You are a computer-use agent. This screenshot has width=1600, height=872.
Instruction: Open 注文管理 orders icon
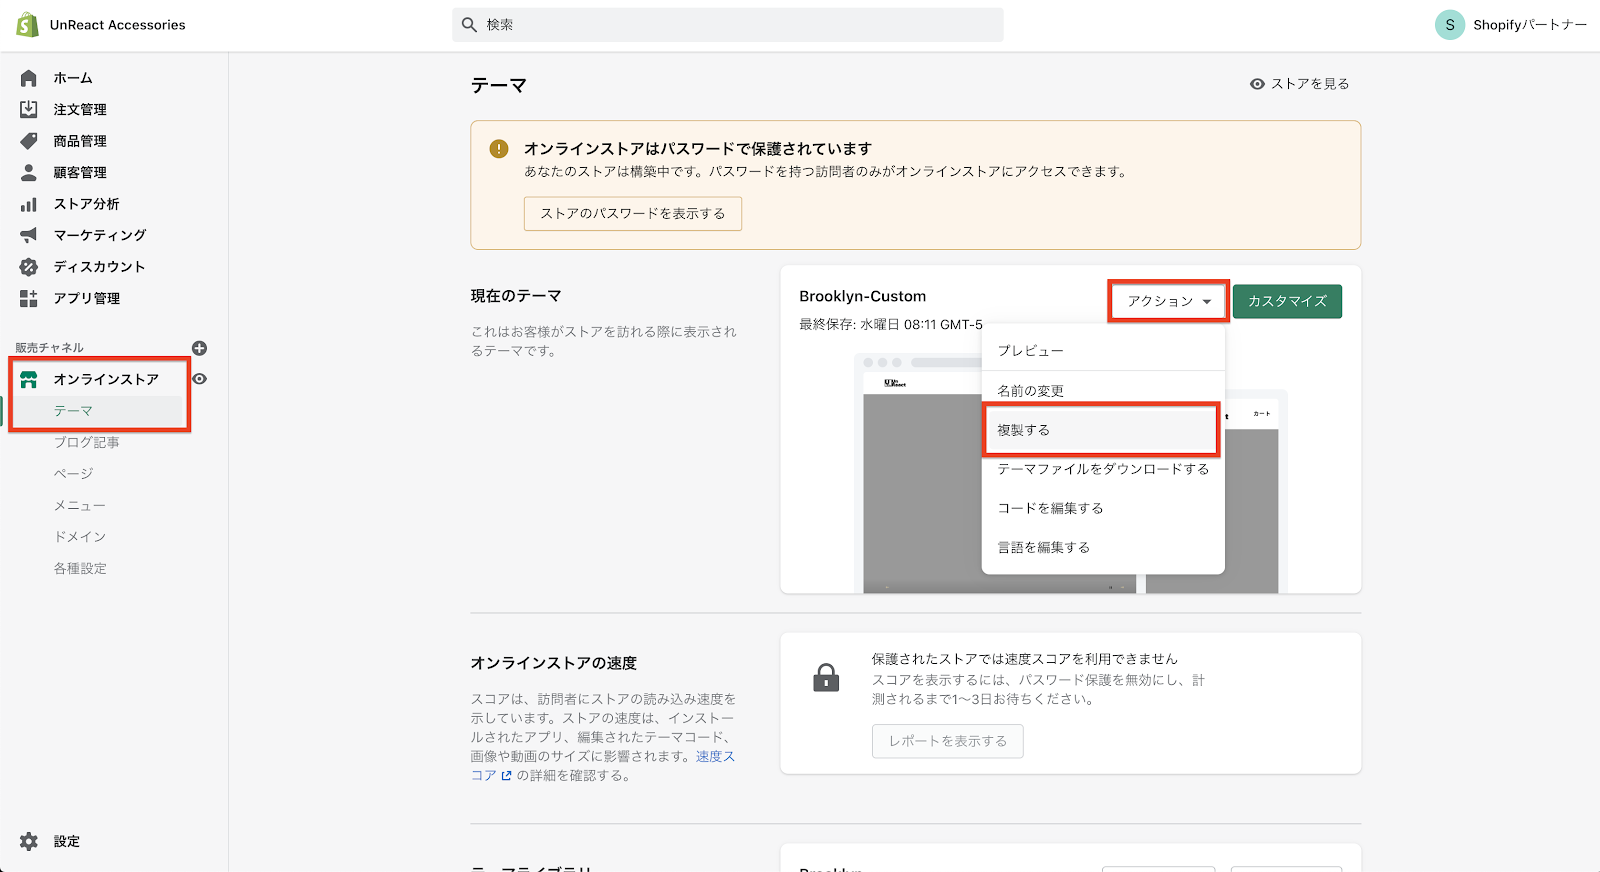tap(29, 109)
